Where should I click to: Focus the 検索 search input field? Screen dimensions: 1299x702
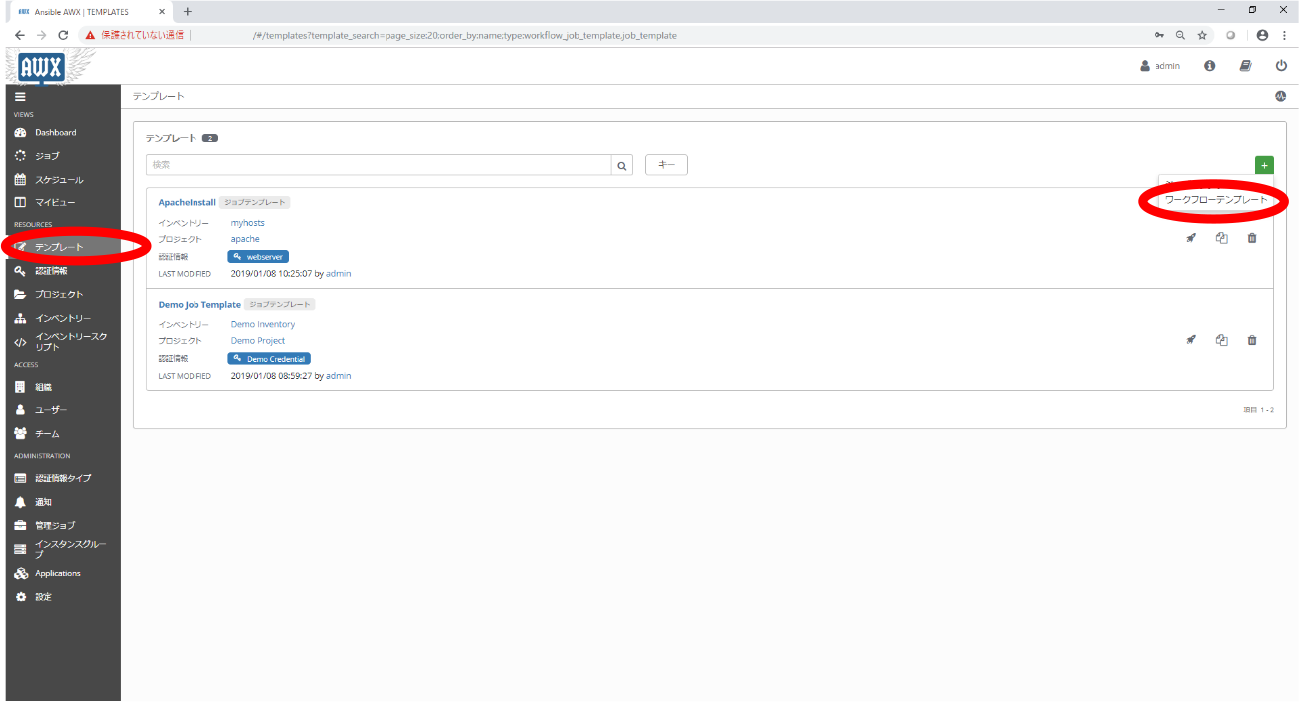378,165
